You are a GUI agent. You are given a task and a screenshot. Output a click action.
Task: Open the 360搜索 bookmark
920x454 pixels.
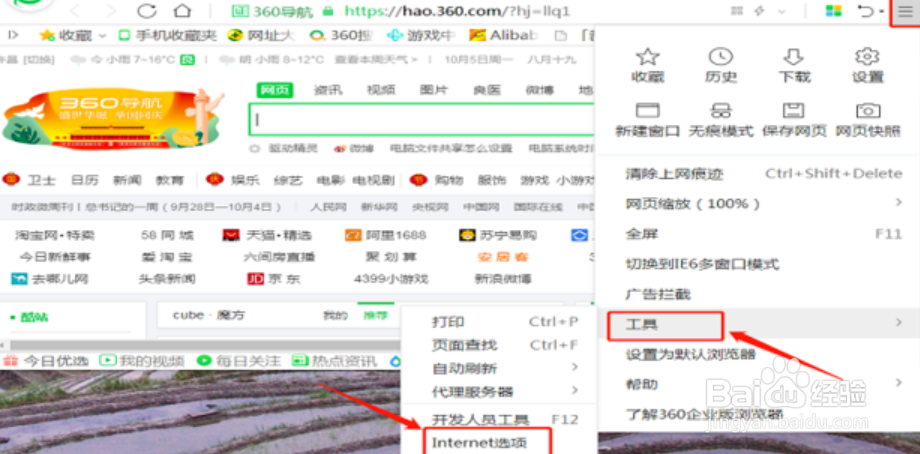click(x=341, y=35)
